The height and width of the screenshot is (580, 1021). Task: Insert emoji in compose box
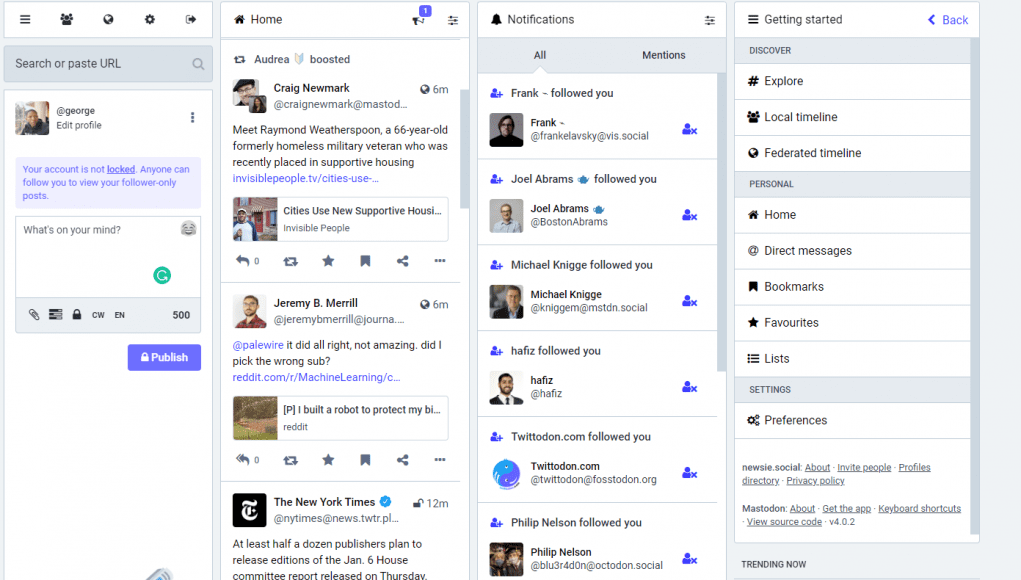pos(188,228)
